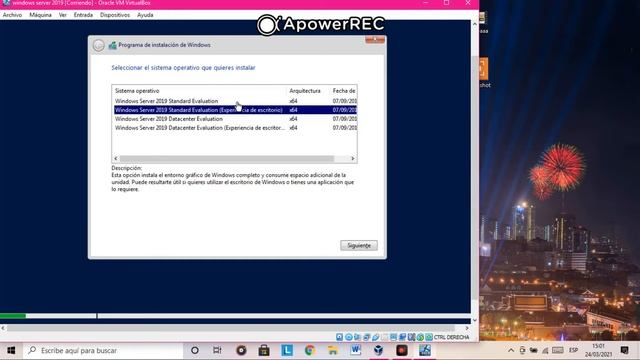Open the disc media app on taskbar

click(241, 350)
